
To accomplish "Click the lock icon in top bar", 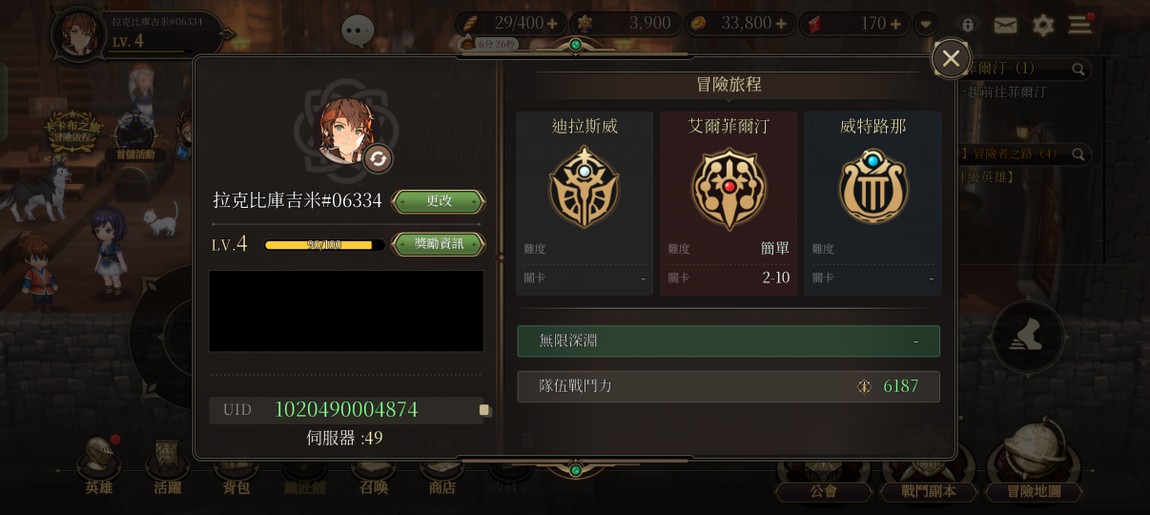I will click(x=968, y=25).
